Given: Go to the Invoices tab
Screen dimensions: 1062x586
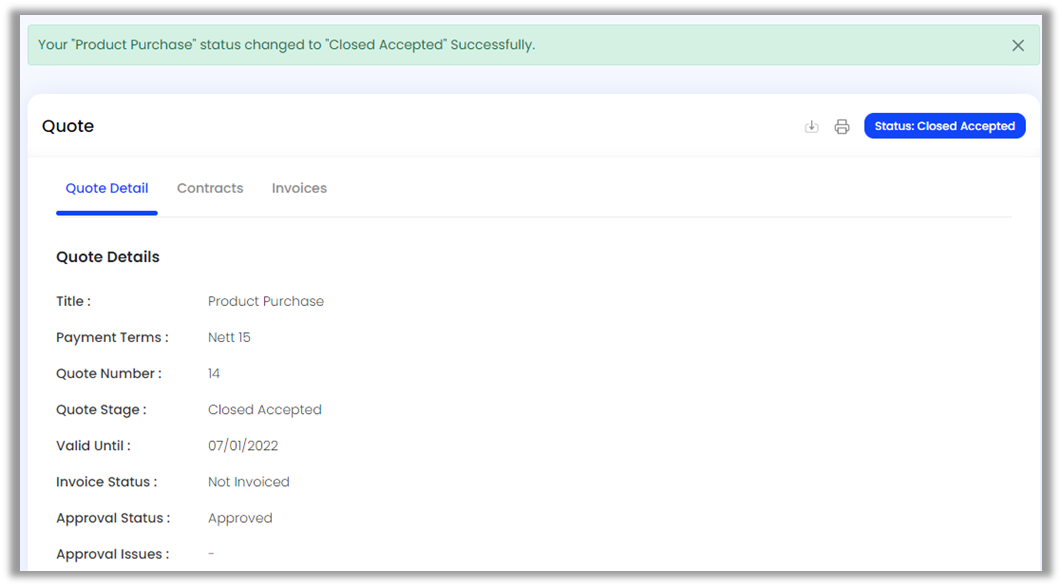Looking at the screenshot, I should [299, 188].
